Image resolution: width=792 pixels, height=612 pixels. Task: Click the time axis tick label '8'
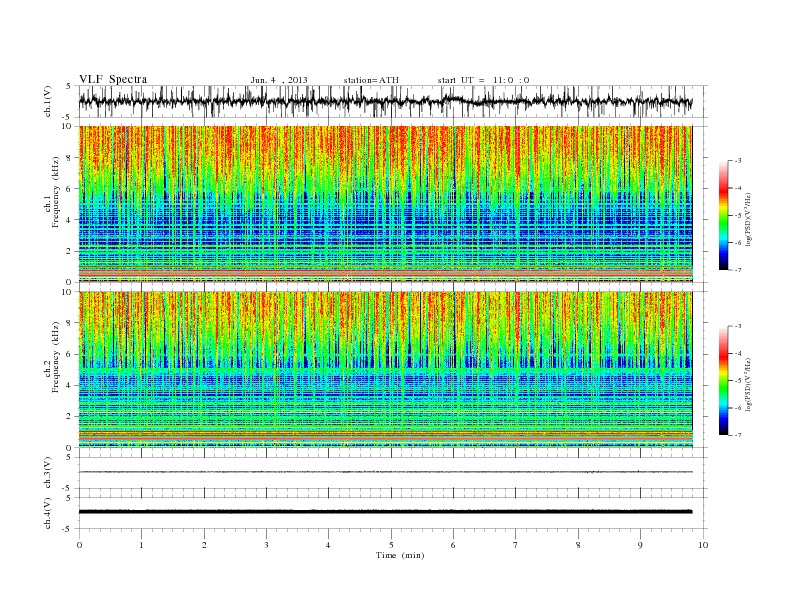[578, 545]
